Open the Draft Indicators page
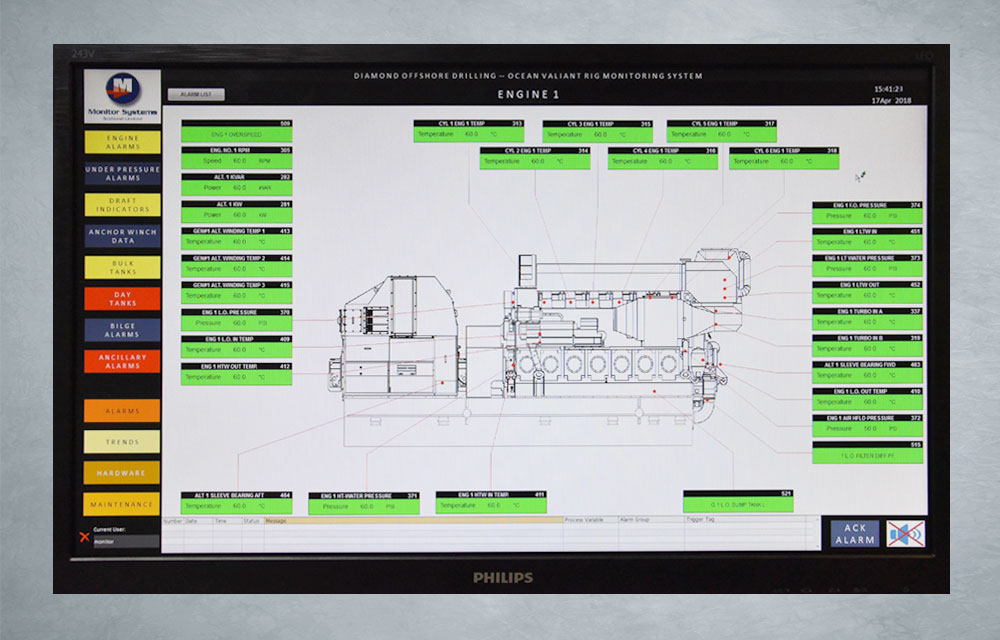1000x640 pixels. click(x=123, y=204)
